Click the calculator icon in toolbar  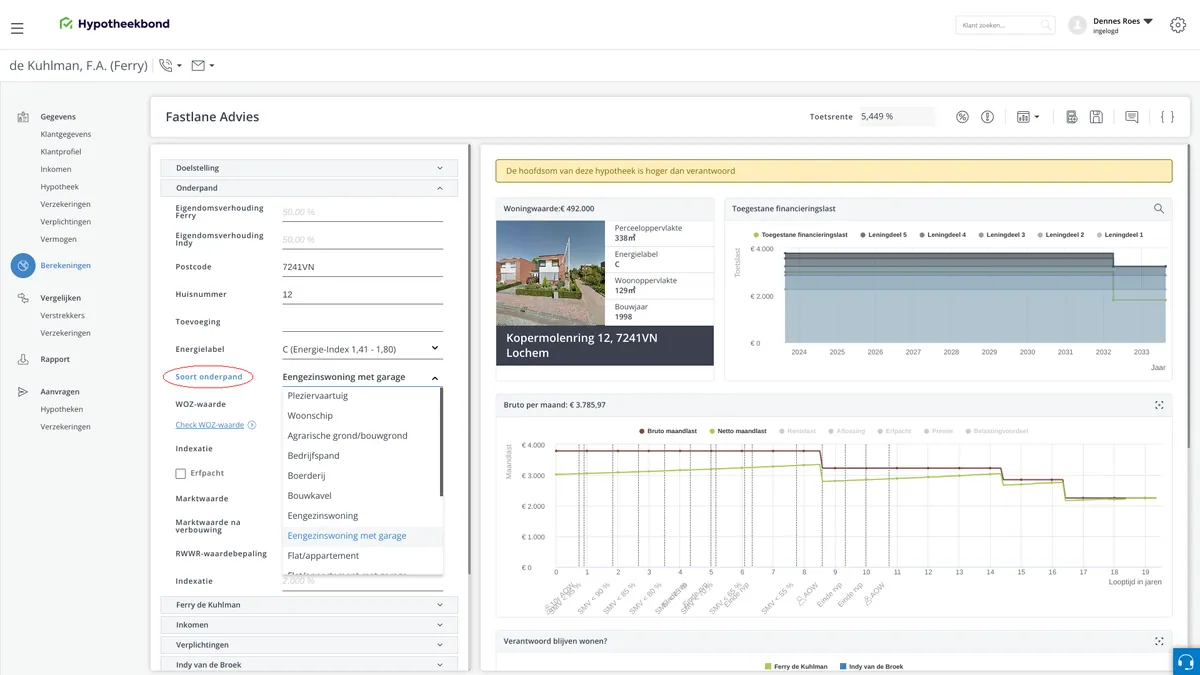(x=1071, y=117)
